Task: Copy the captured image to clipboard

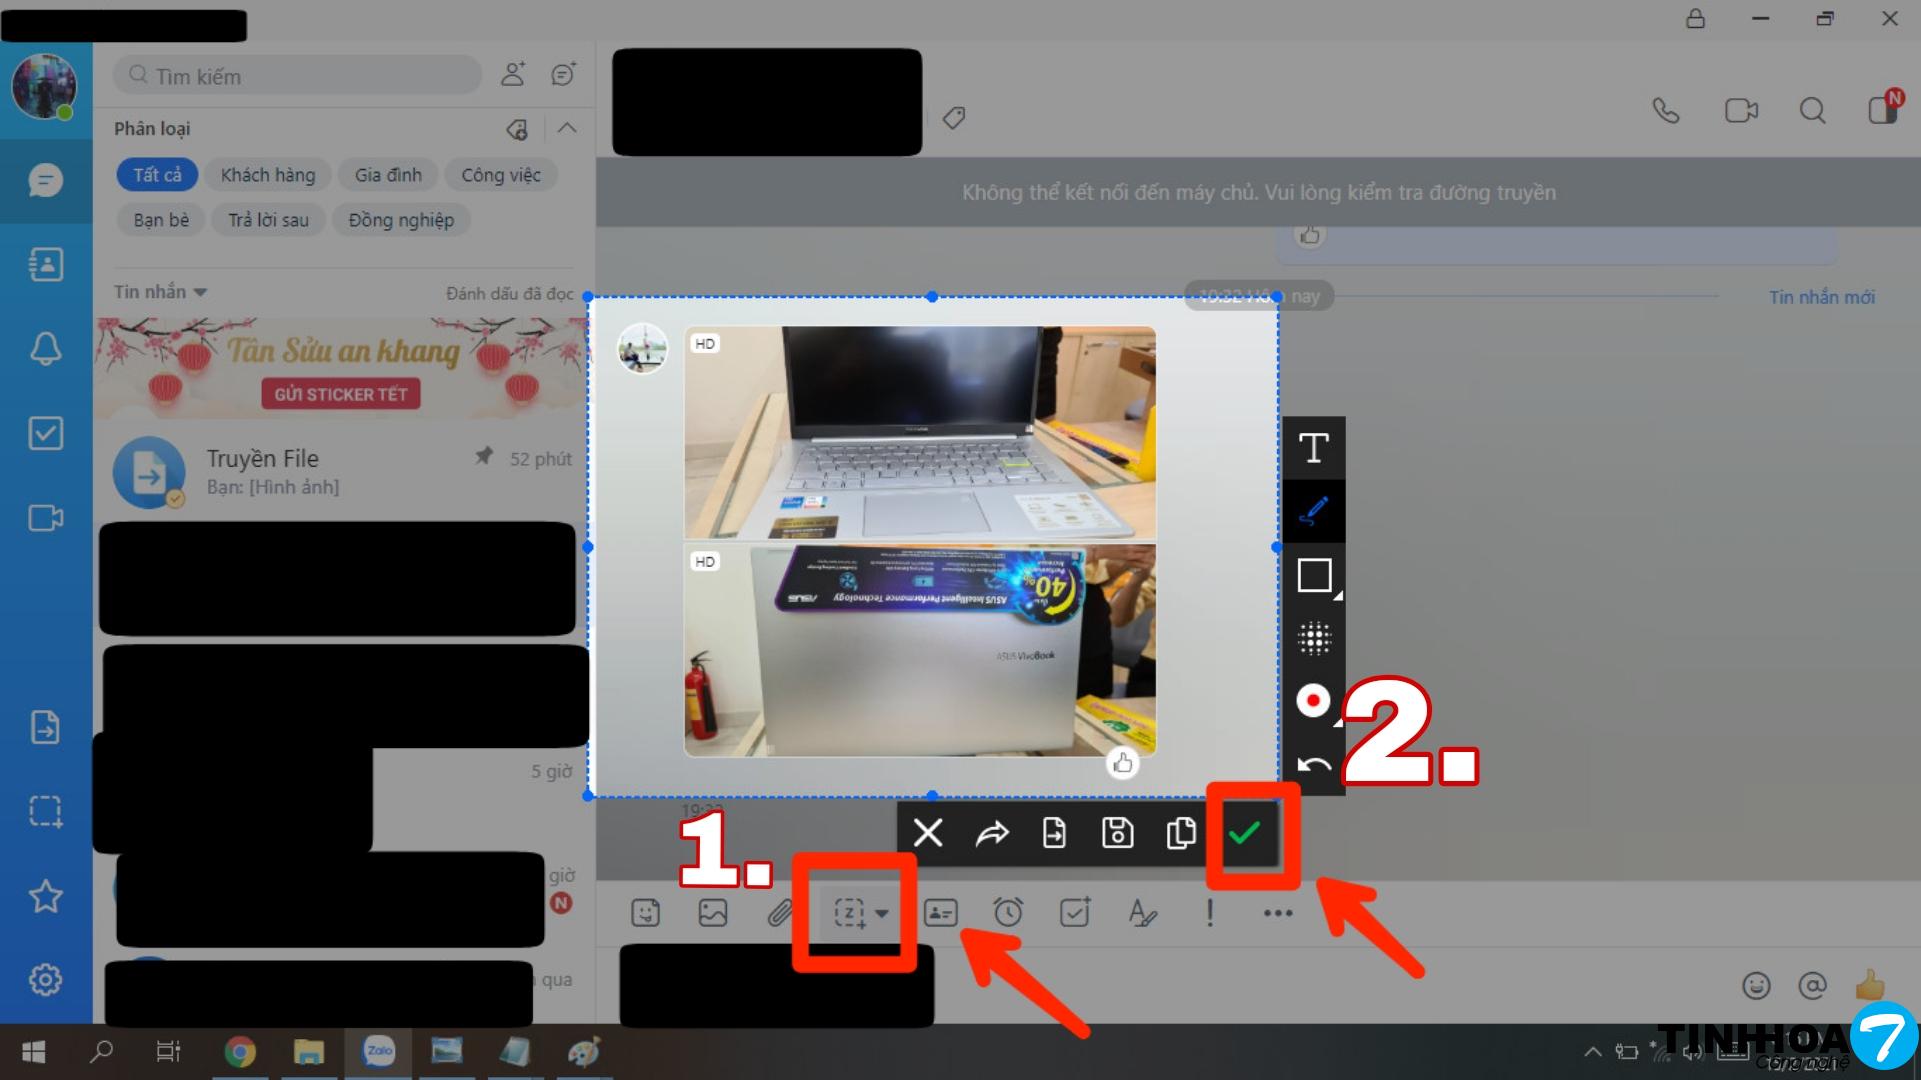Action: [x=1181, y=833]
